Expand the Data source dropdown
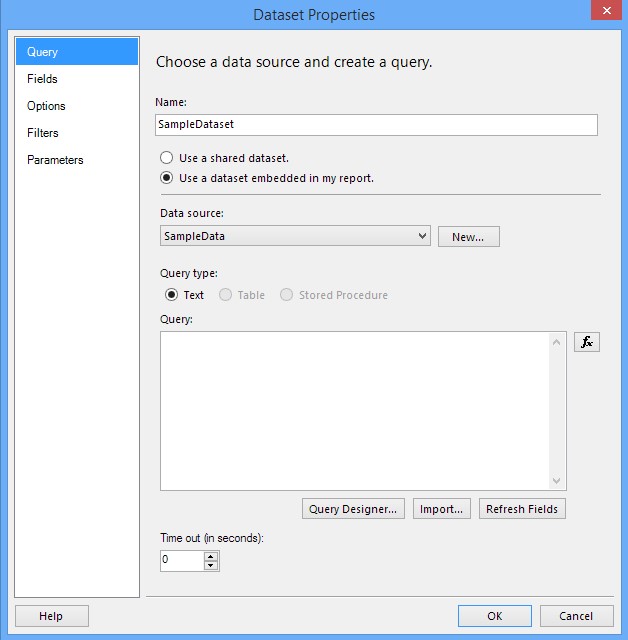Viewport: 628px width, 640px height. (x=295, y=236)
